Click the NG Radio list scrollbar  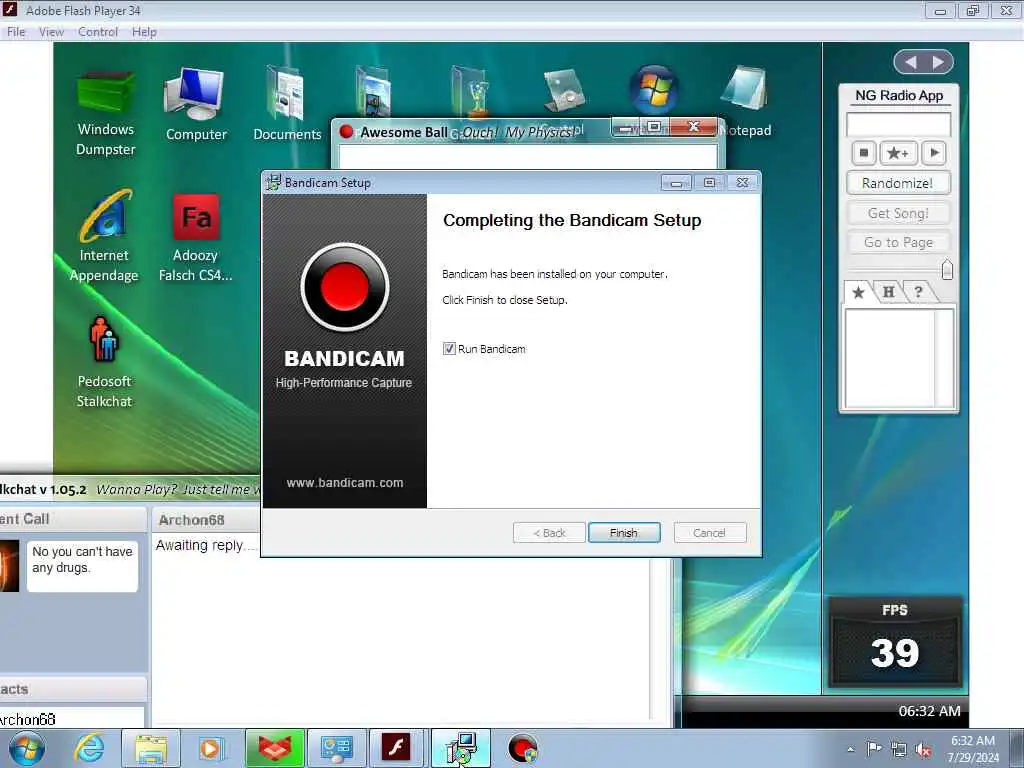click(x=944, y=359)
